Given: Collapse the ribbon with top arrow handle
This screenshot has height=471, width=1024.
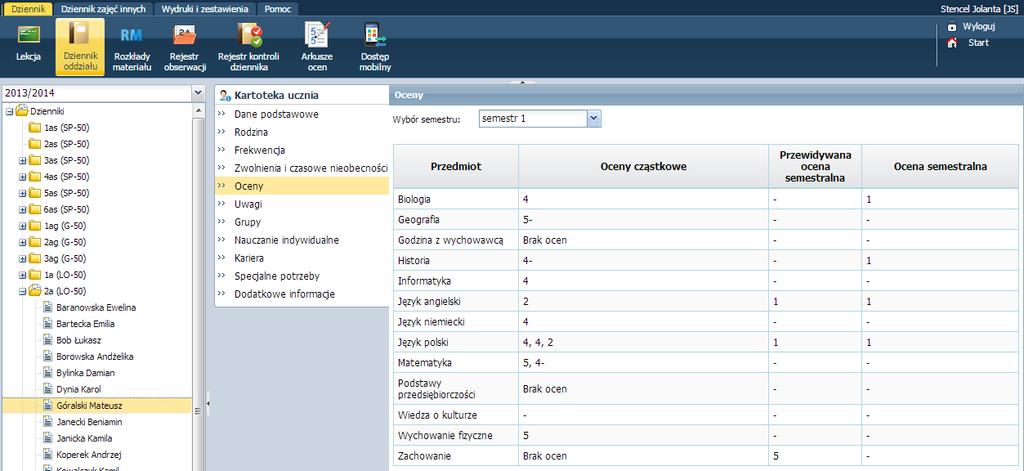Looking at the screenshot, I should coord(522,82).
